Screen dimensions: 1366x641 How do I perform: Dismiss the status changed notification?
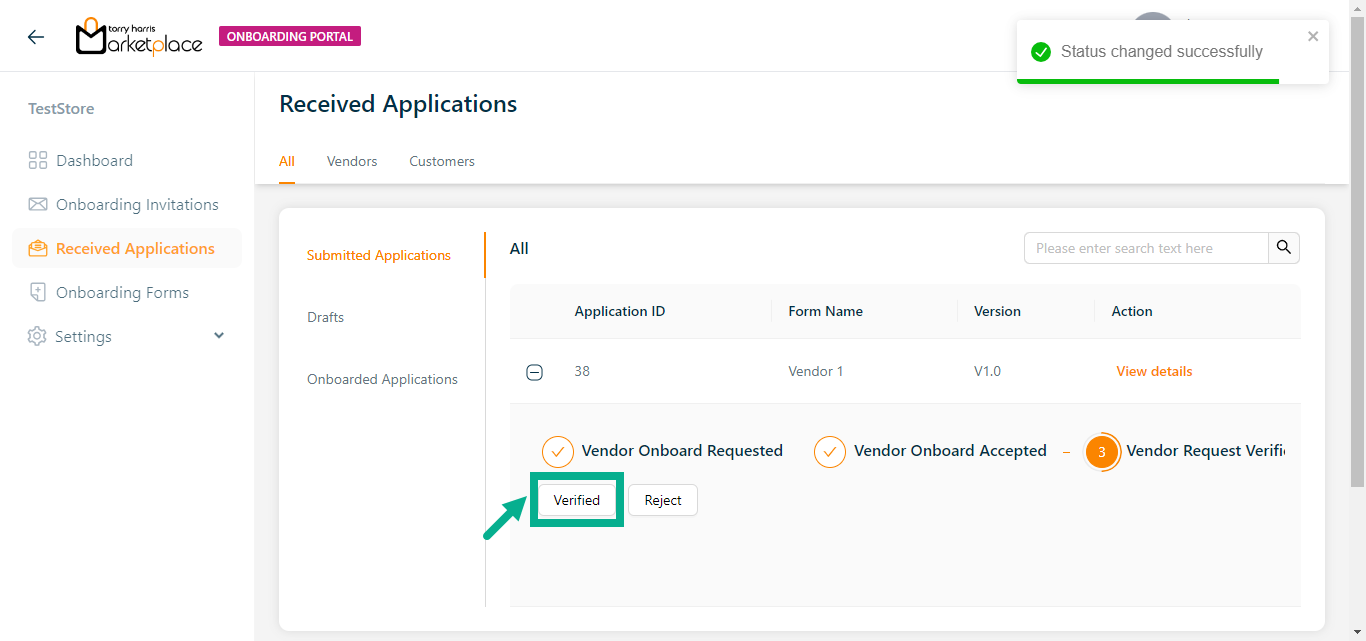coord(1313,37)
